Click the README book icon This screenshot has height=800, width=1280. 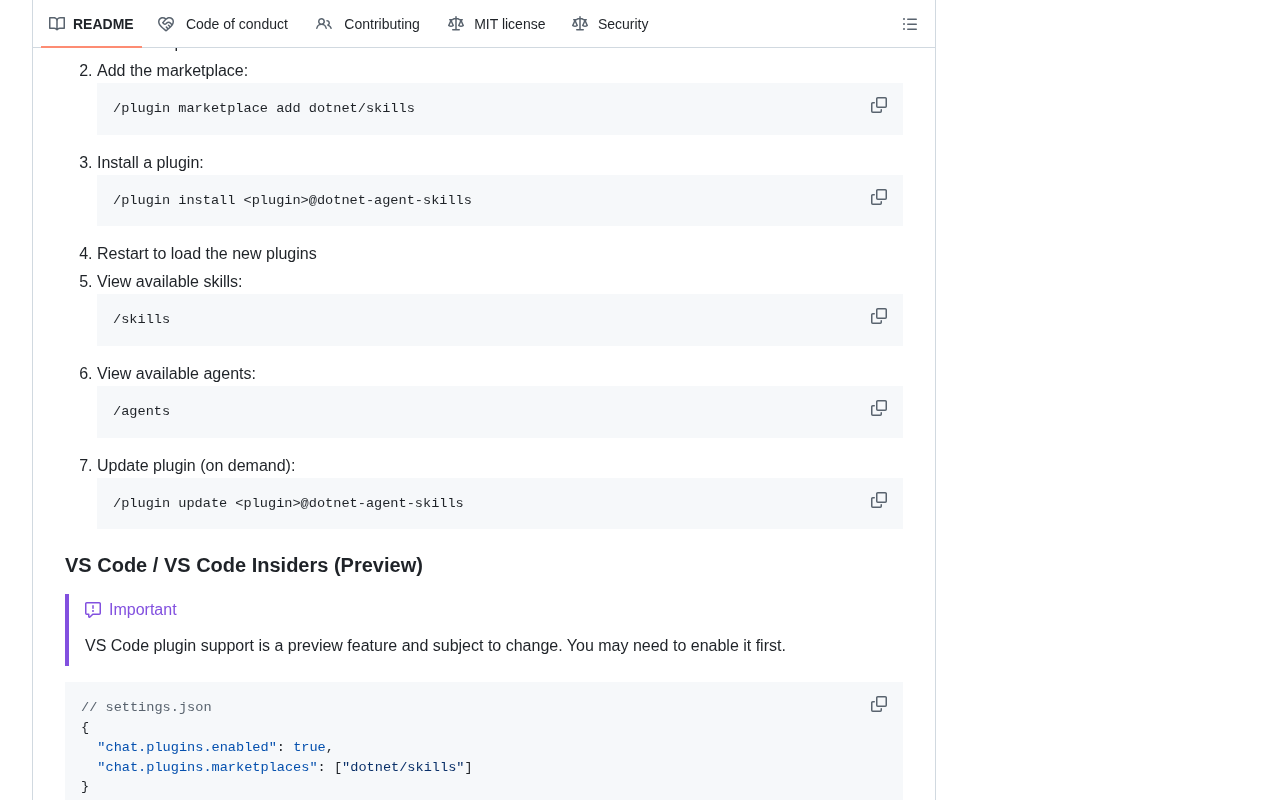click(x=57, y=24)
